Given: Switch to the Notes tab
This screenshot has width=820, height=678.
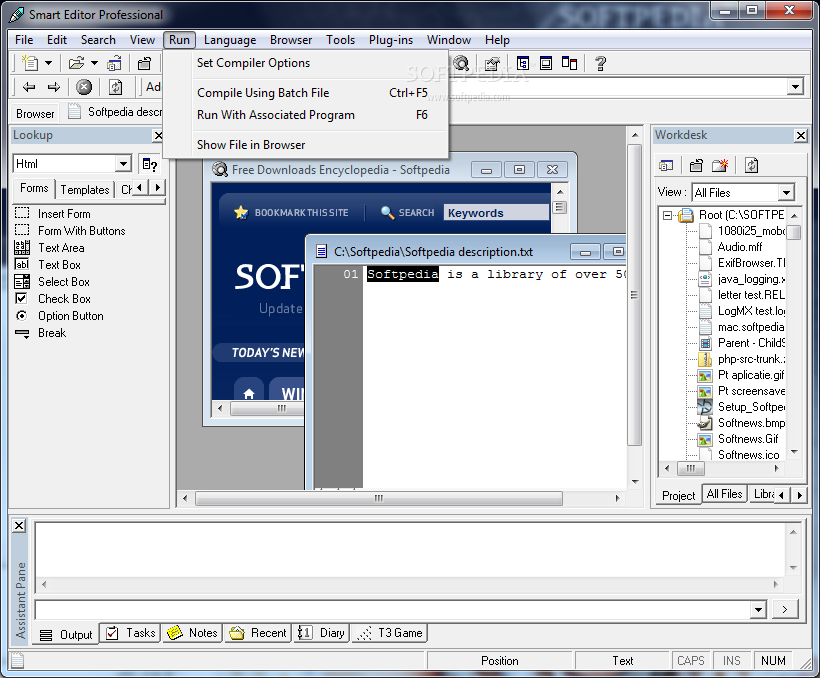Looking at the screenshot, I should (192, 633).
